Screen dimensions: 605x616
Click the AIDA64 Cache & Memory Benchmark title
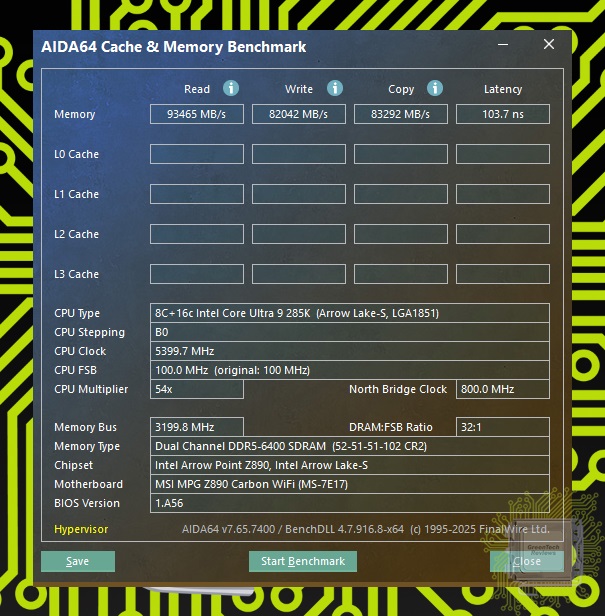(174, 47)
